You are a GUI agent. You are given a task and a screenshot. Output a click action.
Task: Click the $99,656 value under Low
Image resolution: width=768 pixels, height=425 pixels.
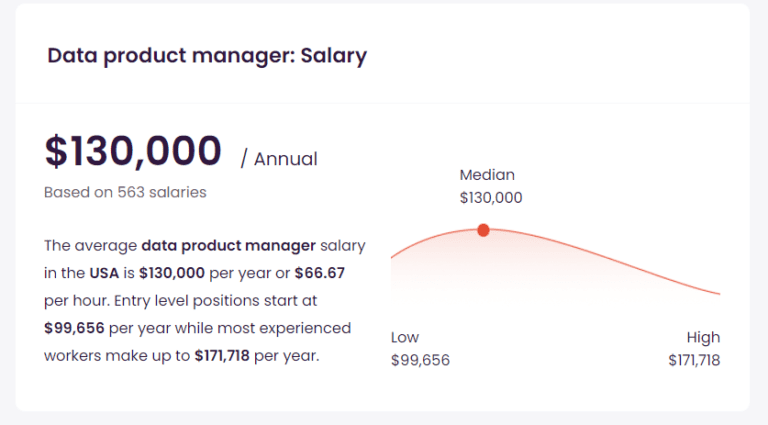click(420, 360)
